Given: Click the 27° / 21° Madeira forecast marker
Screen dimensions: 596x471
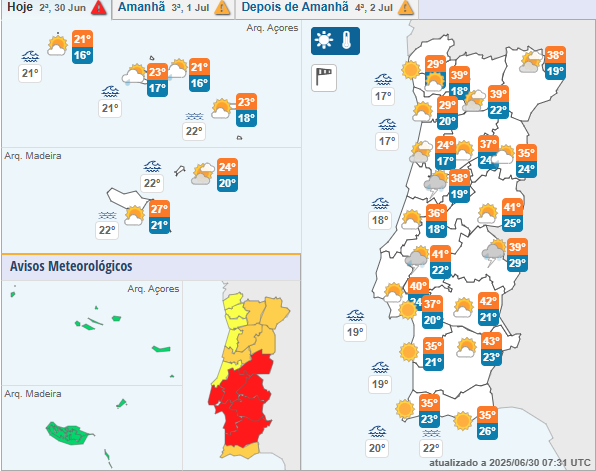Looking at the screenshot, I should pos(159,217).
